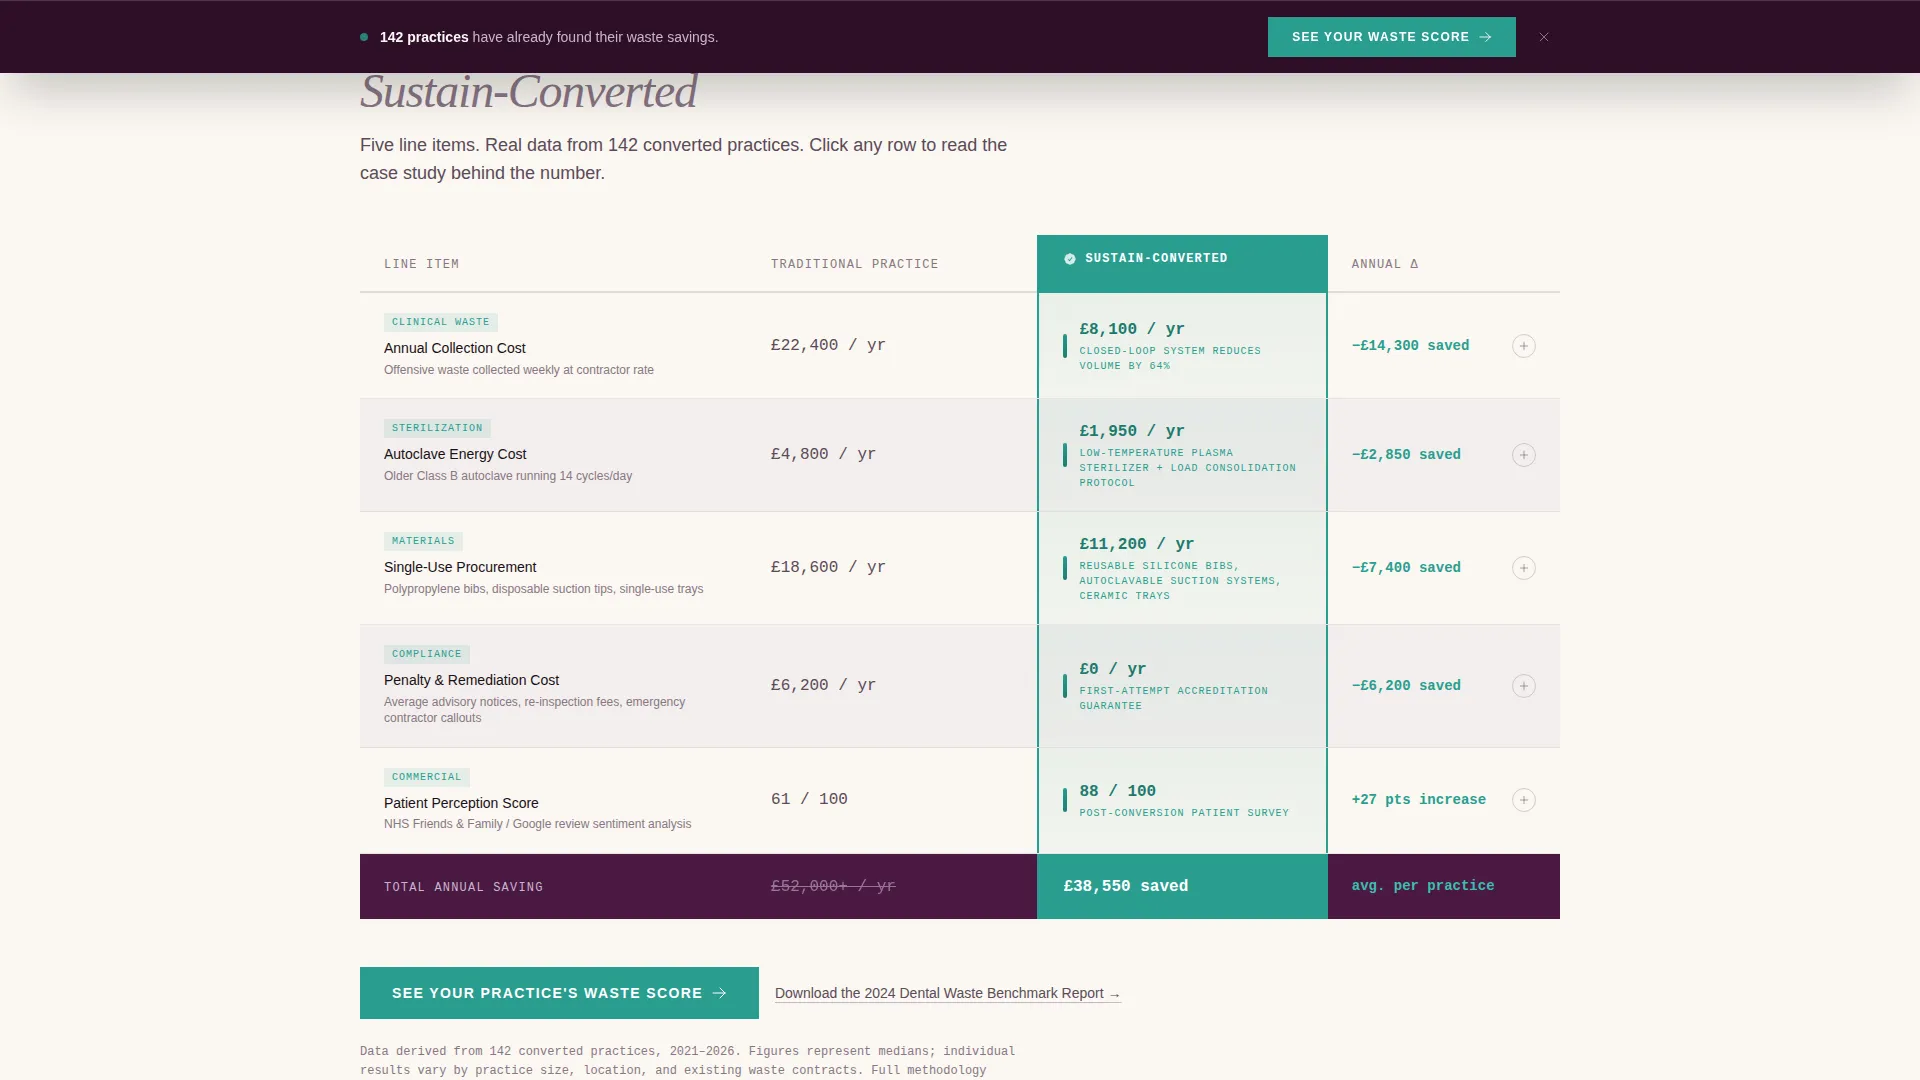Viewport: 1920px width, 1080px height.
Task: Click the 142 practices bold banner text
Action: tap(424, 37)
